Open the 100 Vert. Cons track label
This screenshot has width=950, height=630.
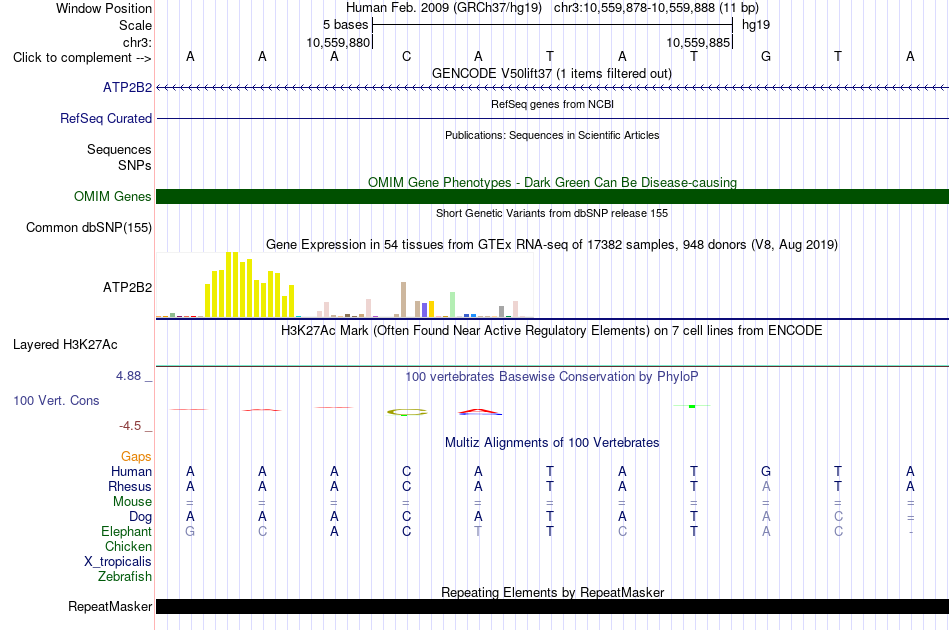coord(56,400)
